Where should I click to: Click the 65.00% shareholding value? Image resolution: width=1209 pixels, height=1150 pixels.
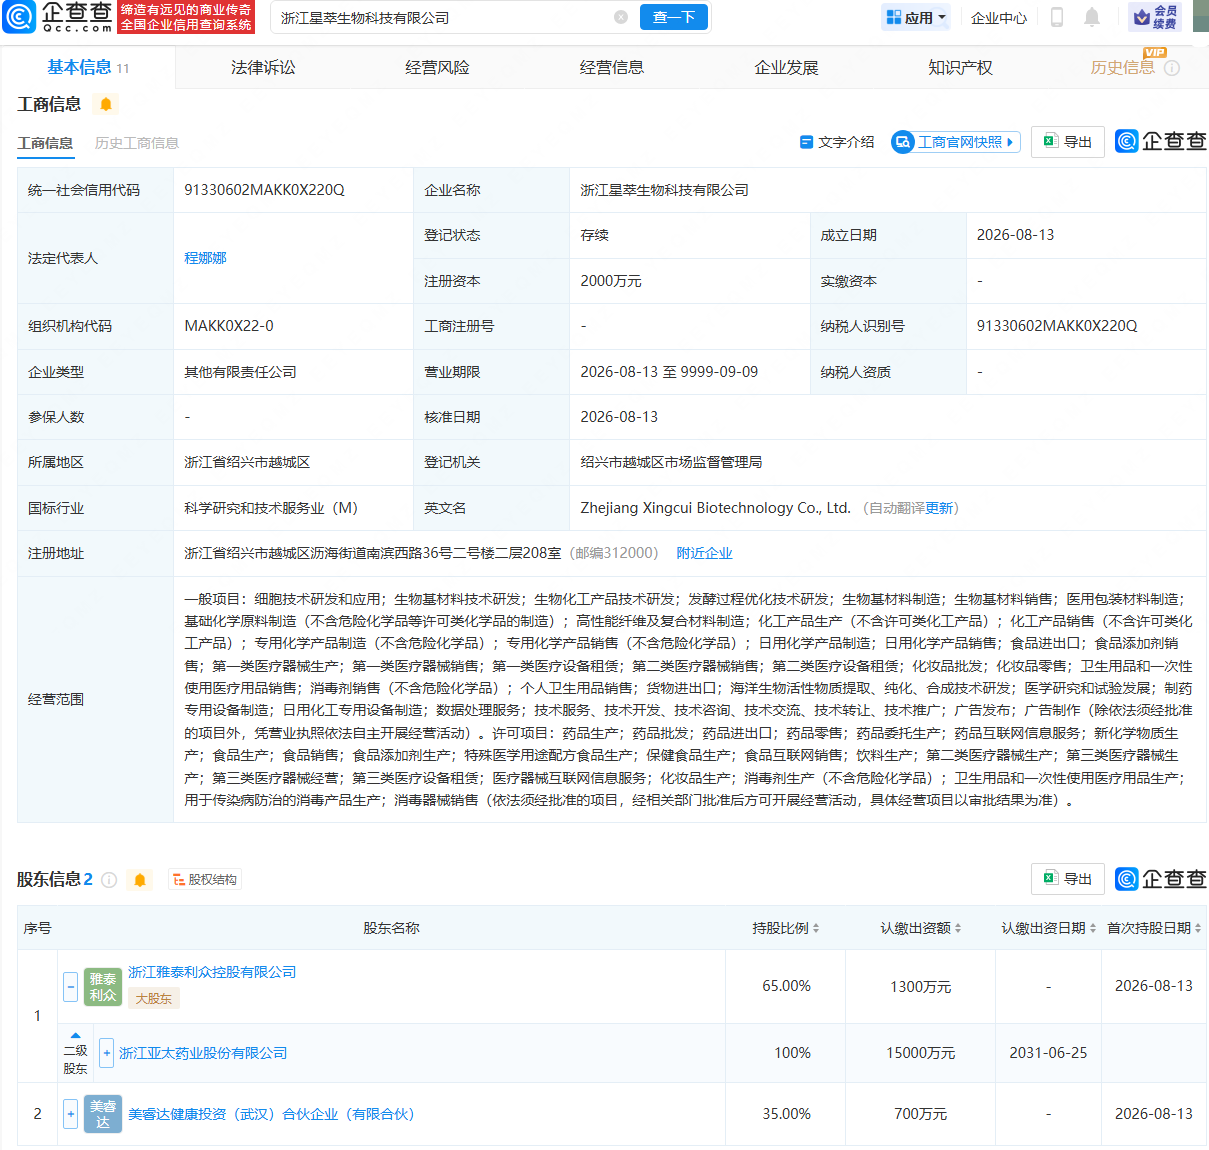click(x=787, y=986)
